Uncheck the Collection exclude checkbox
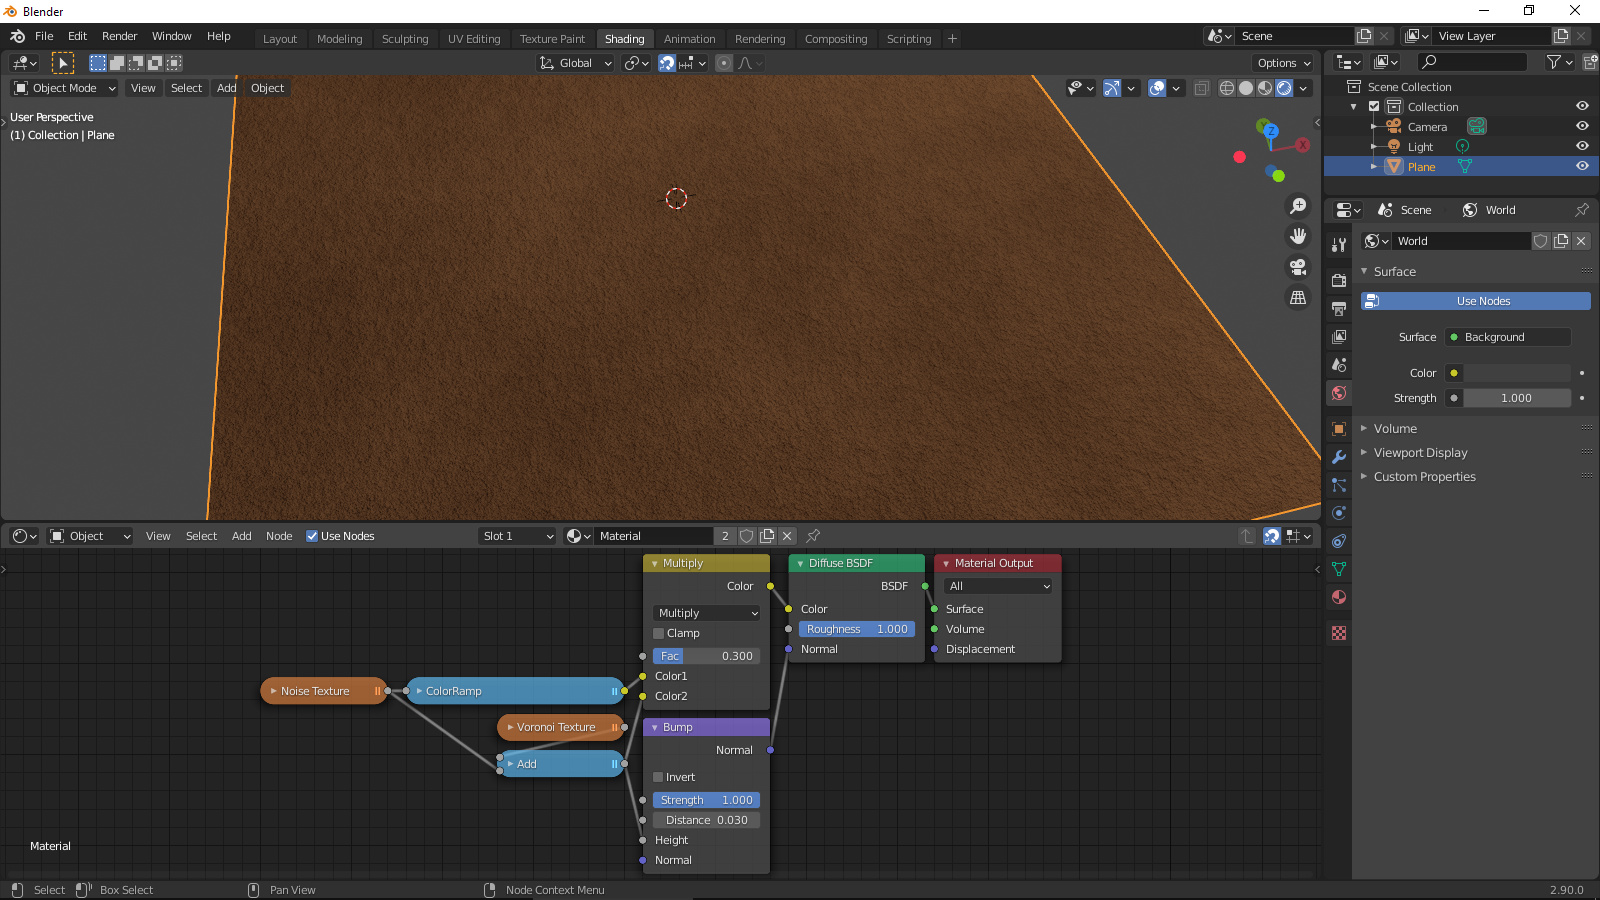 click(1374, 106)
